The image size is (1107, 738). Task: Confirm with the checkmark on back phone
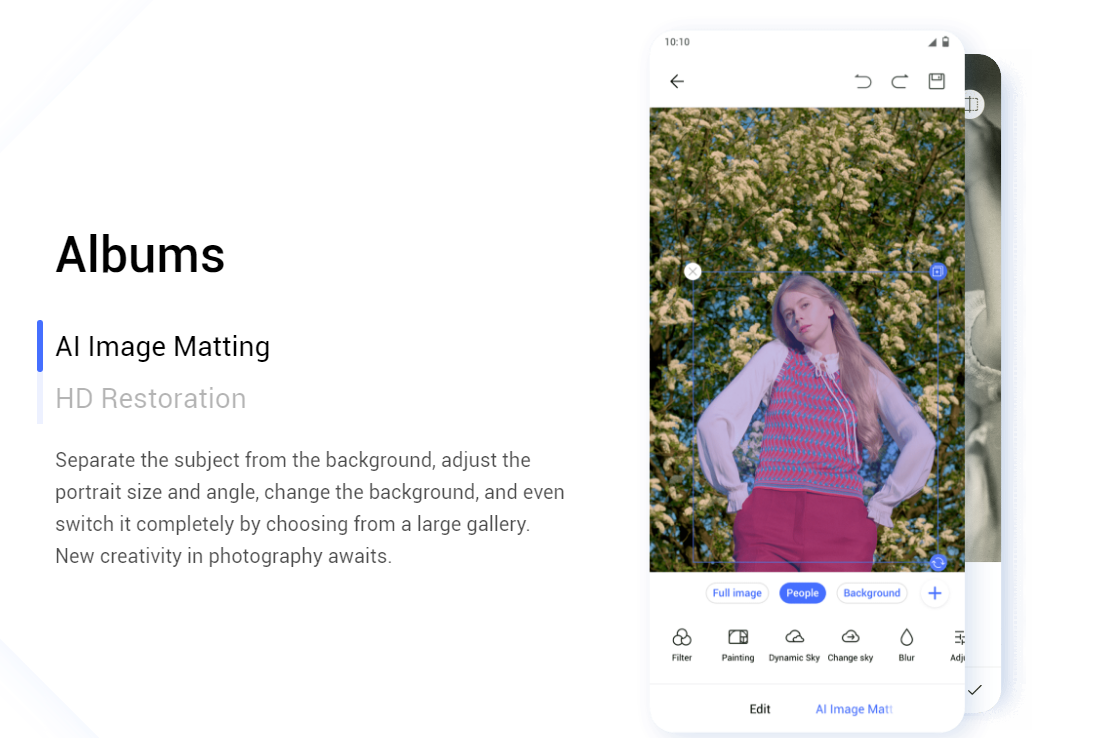[975, 689]
